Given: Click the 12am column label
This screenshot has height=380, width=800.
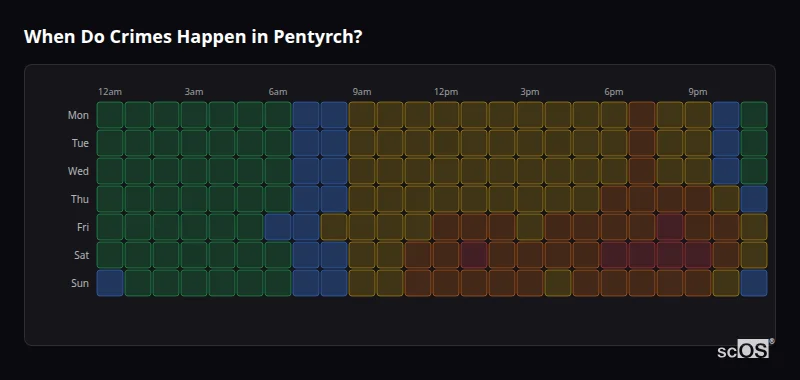Looking at the screenshot, I should click(110, 92).
